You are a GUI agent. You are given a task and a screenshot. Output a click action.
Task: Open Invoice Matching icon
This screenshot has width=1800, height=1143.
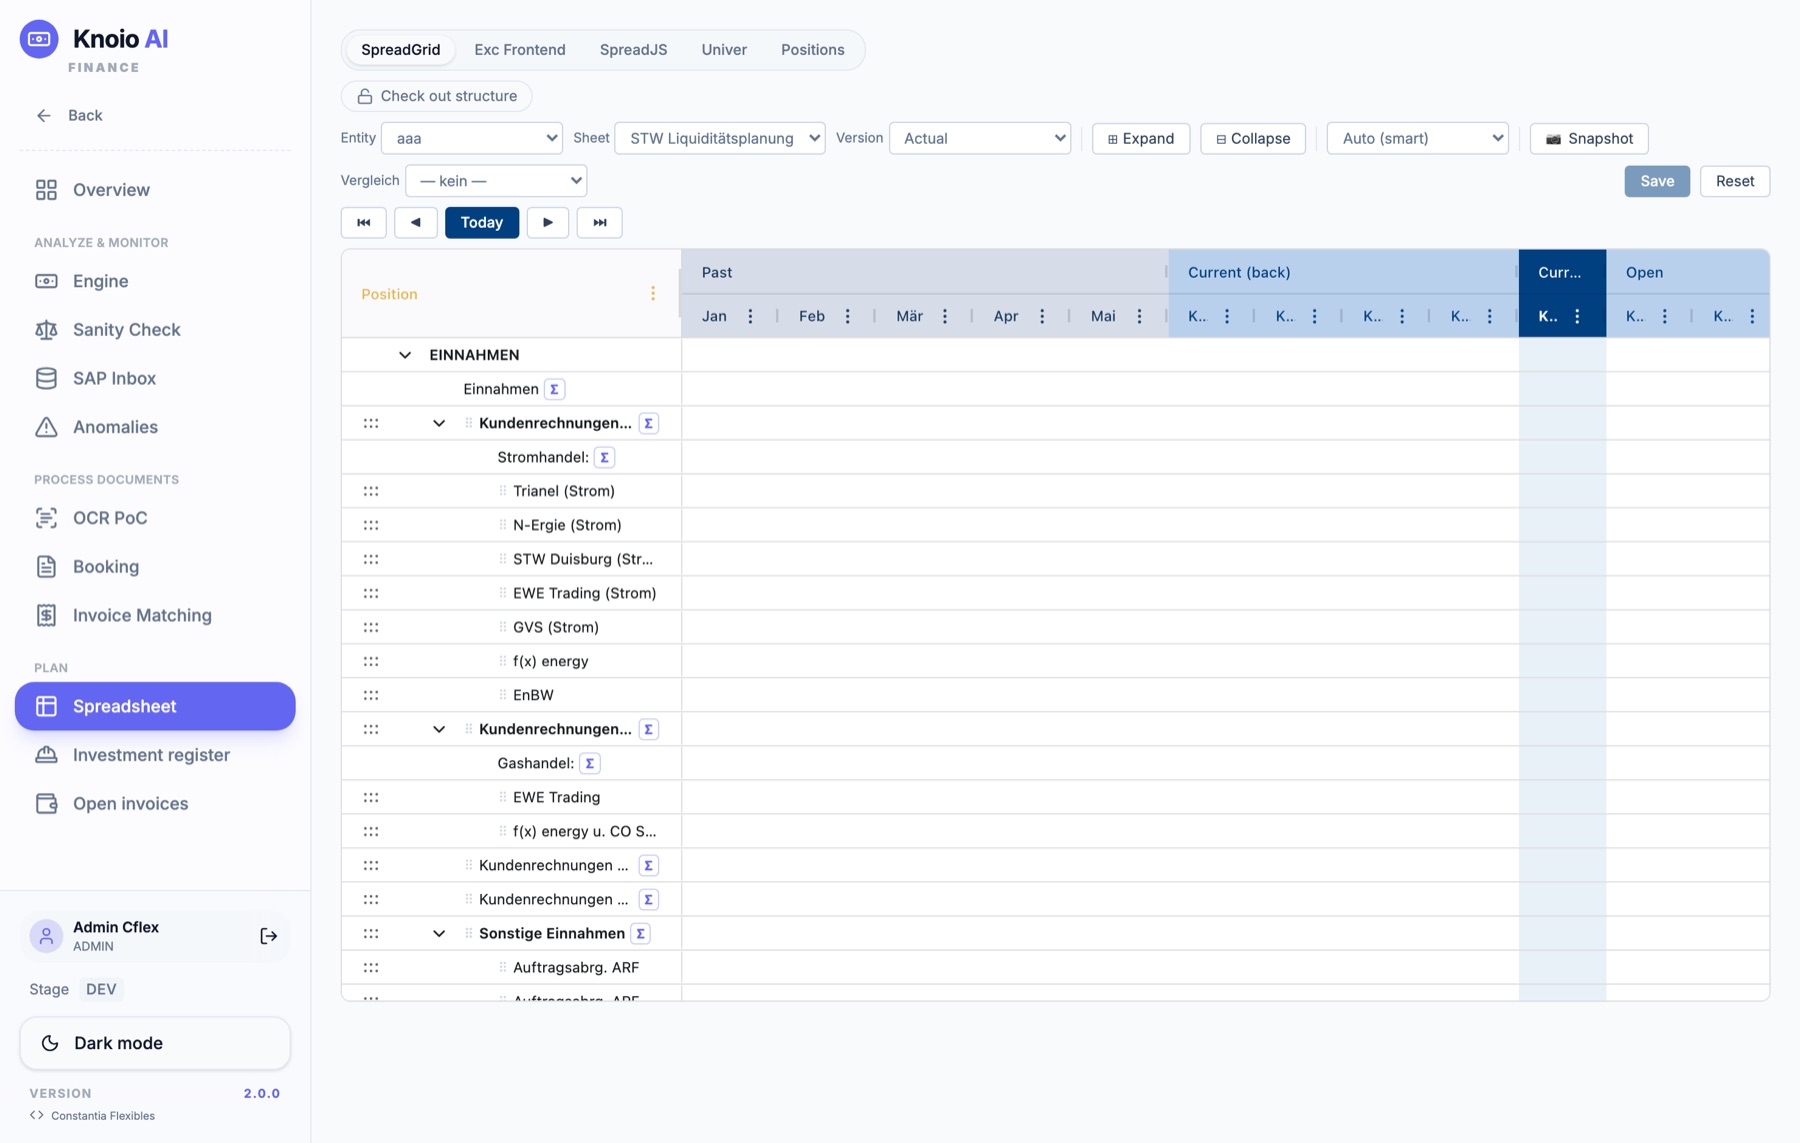[46, 615]
